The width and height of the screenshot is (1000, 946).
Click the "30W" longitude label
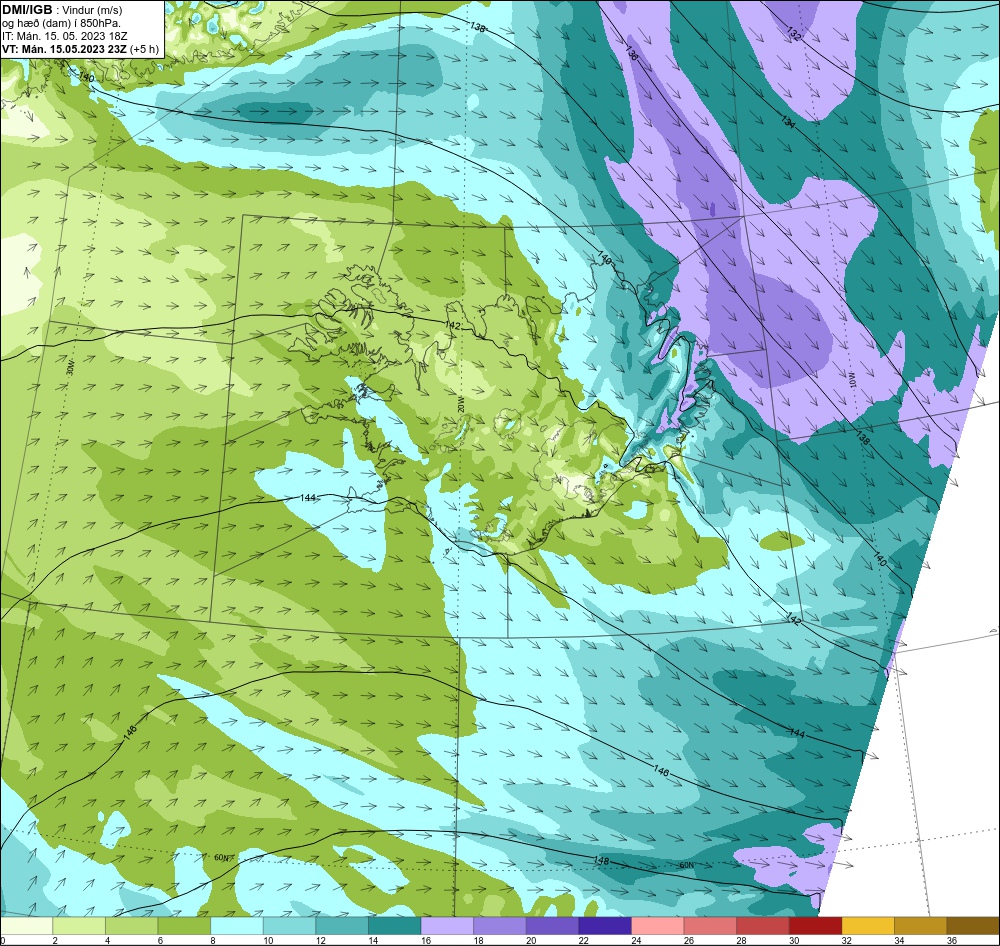click(70, 367)
